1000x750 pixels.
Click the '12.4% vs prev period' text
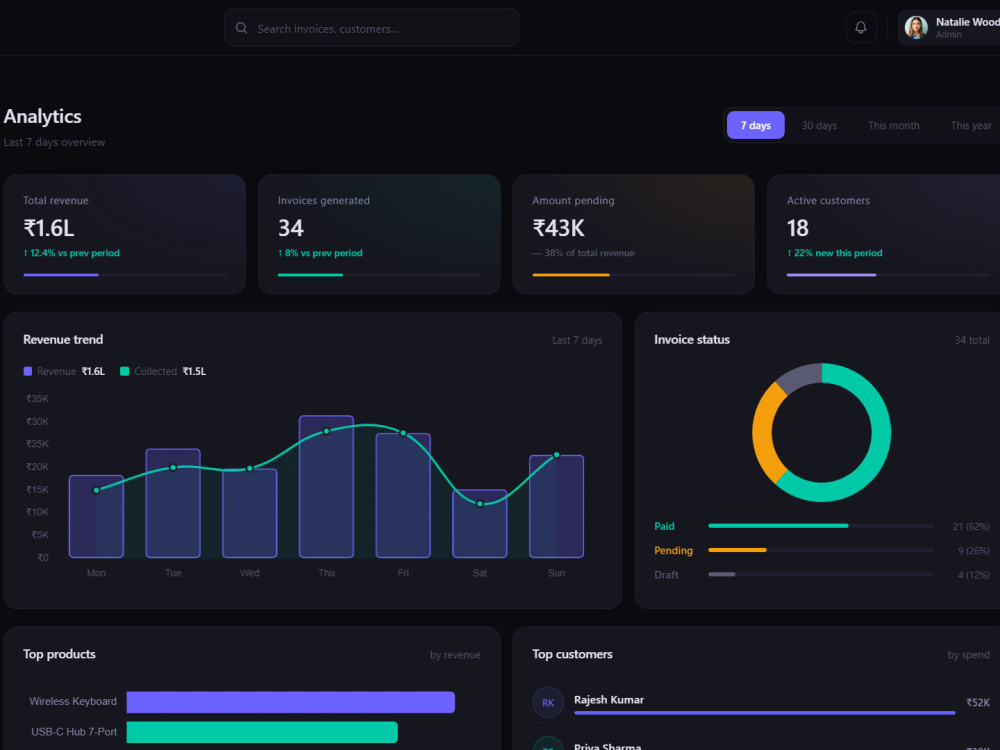[x=75, y=253]
